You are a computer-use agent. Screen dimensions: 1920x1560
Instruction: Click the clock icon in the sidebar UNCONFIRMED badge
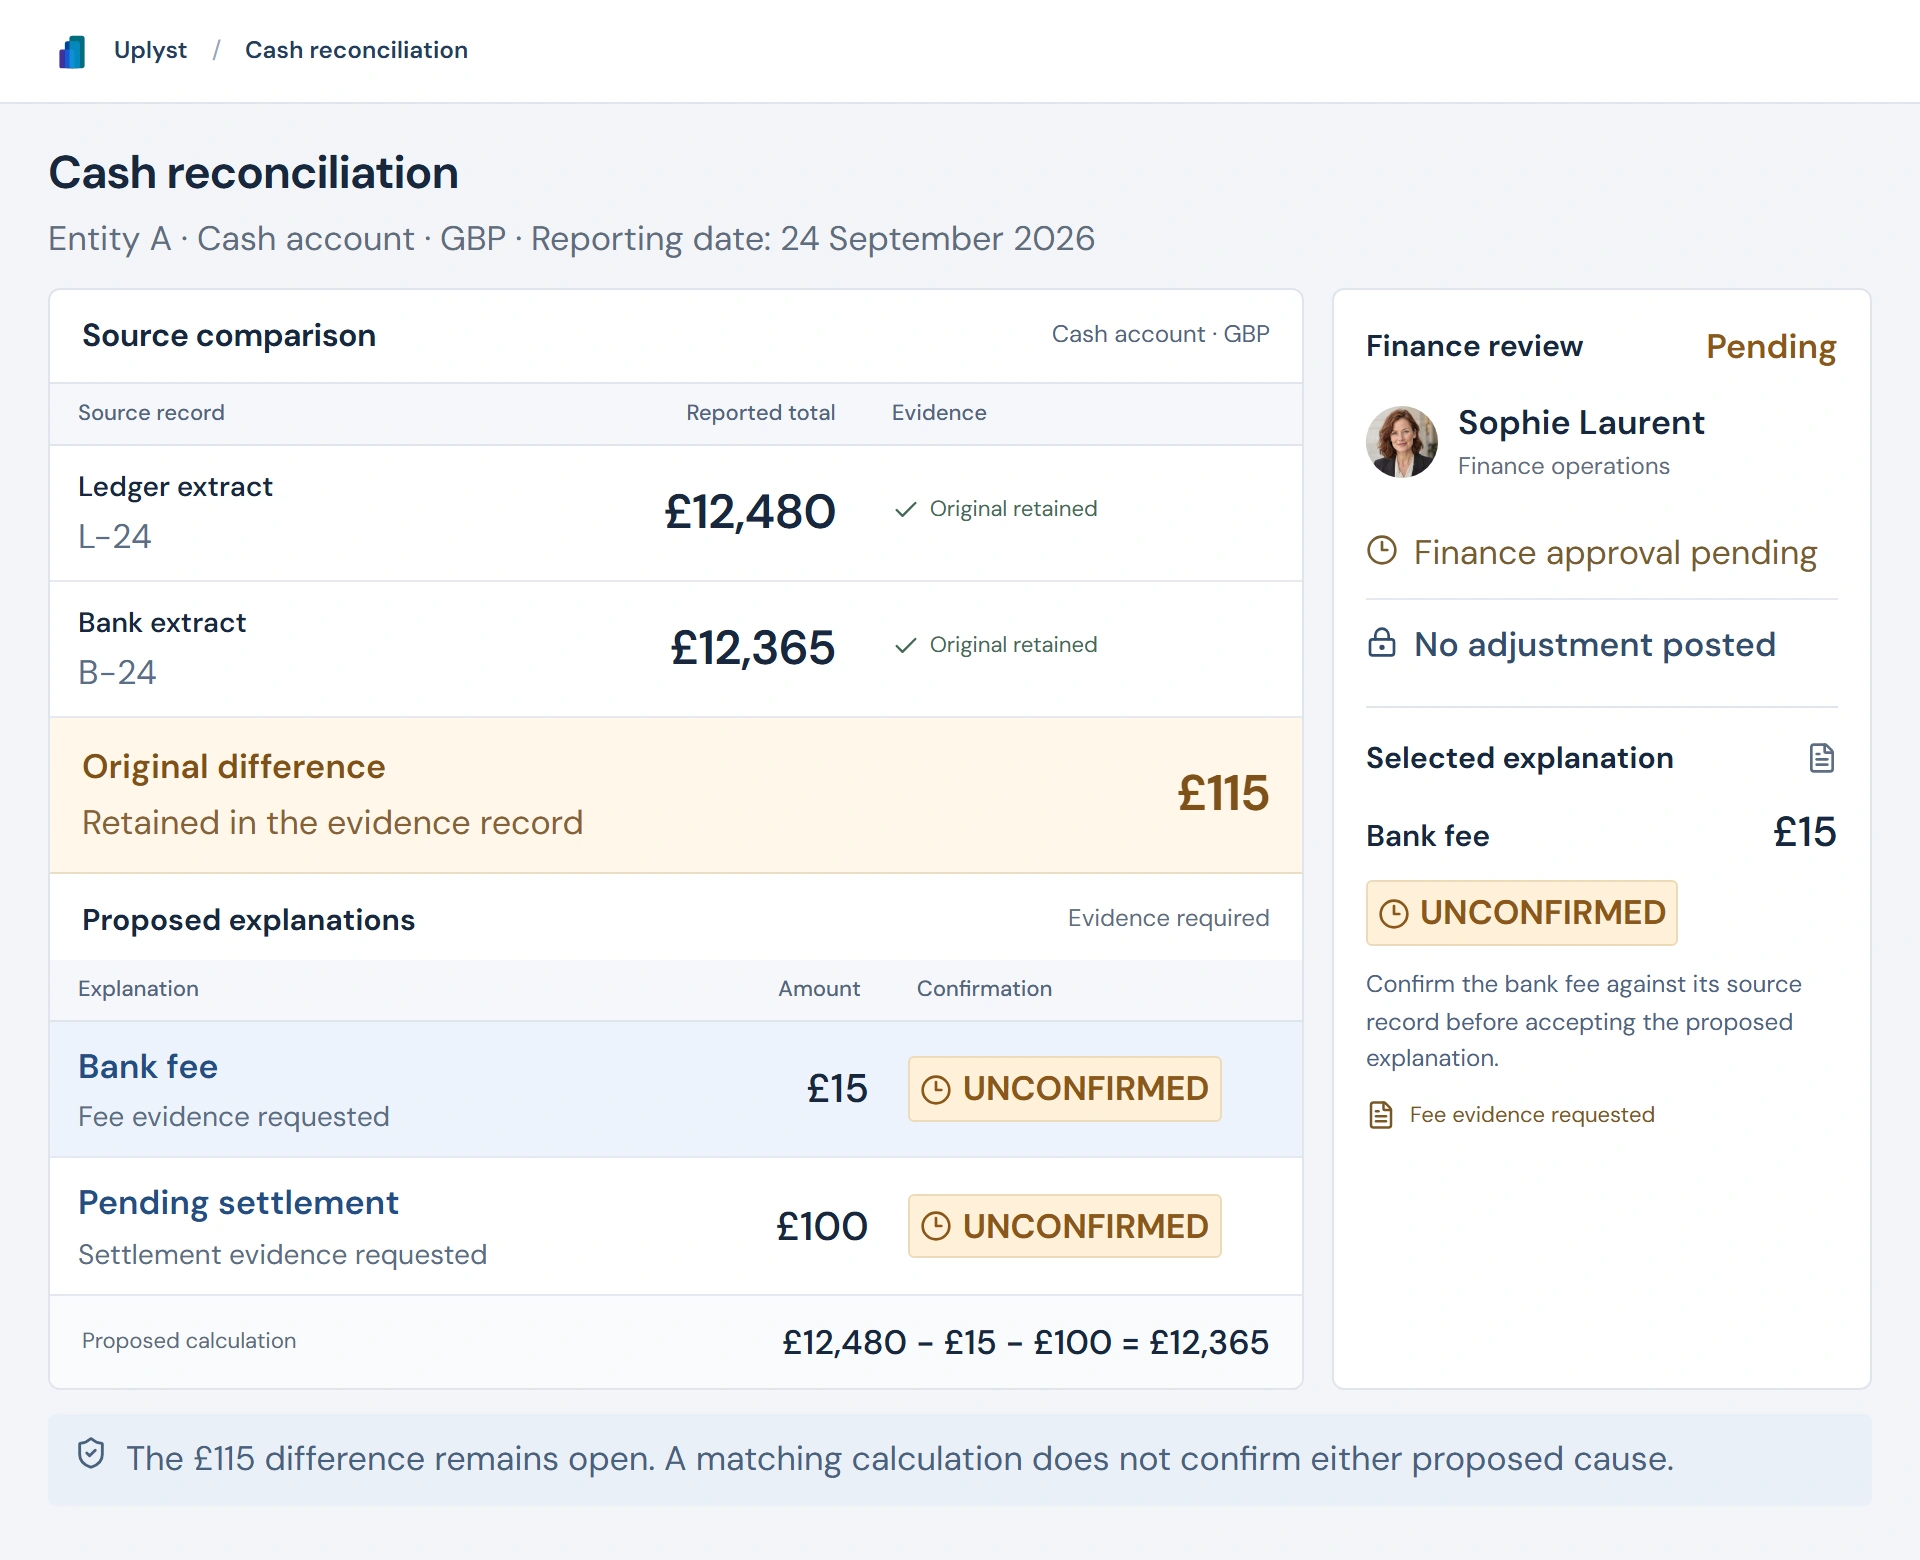[1394, 913]
